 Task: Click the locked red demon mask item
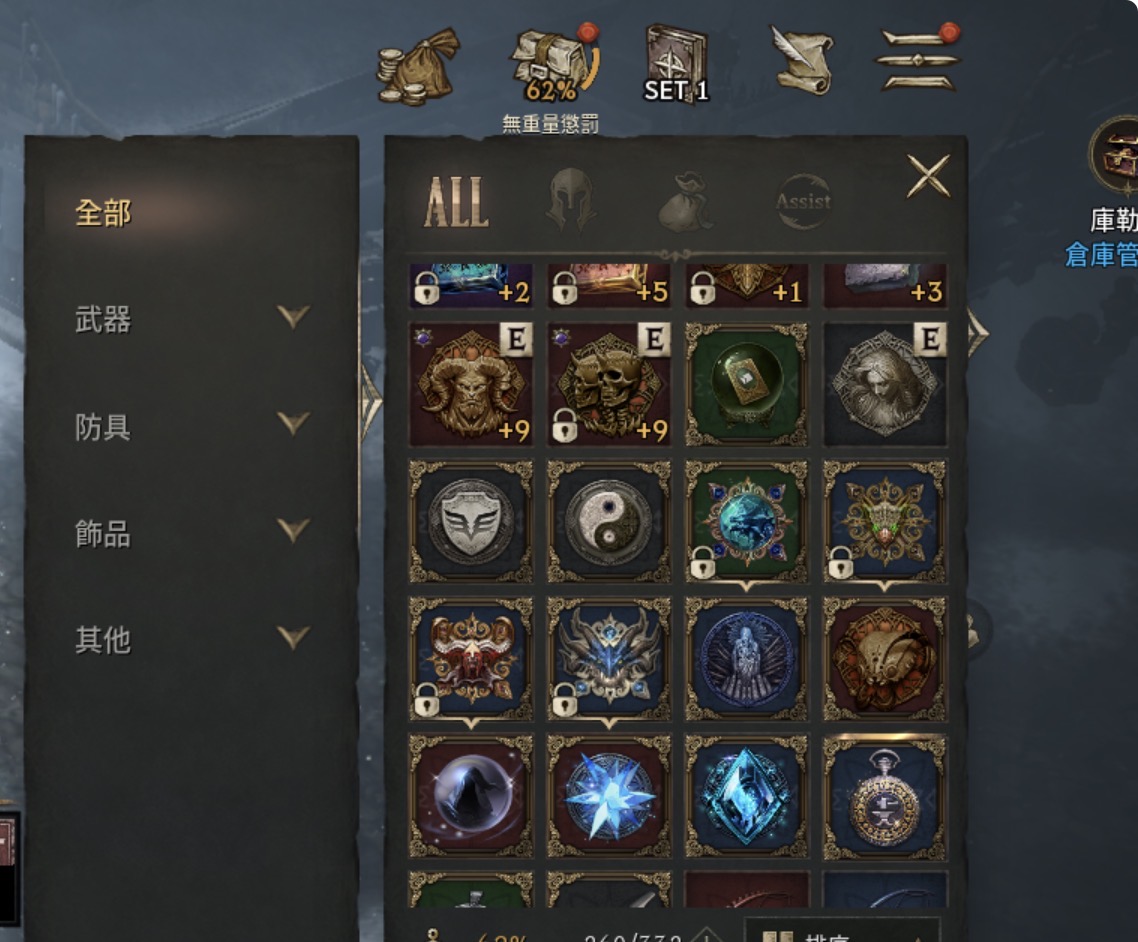coord(471,659)
